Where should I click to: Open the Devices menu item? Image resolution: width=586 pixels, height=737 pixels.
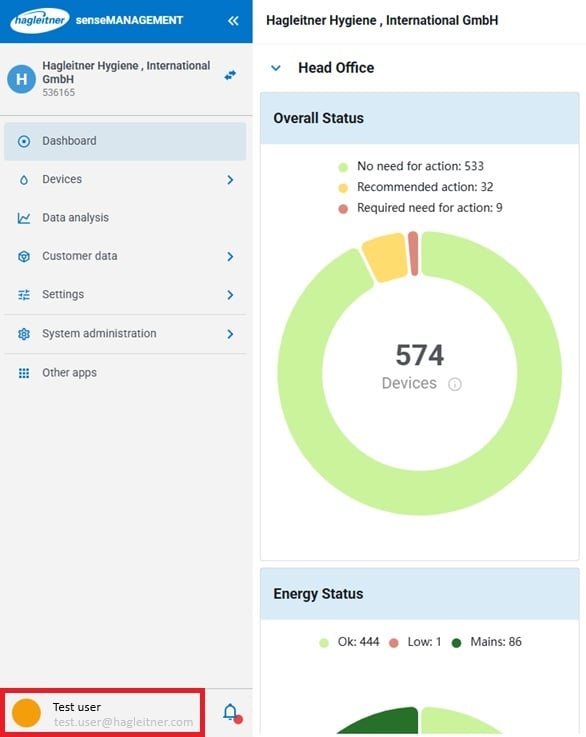coord(125,180)
